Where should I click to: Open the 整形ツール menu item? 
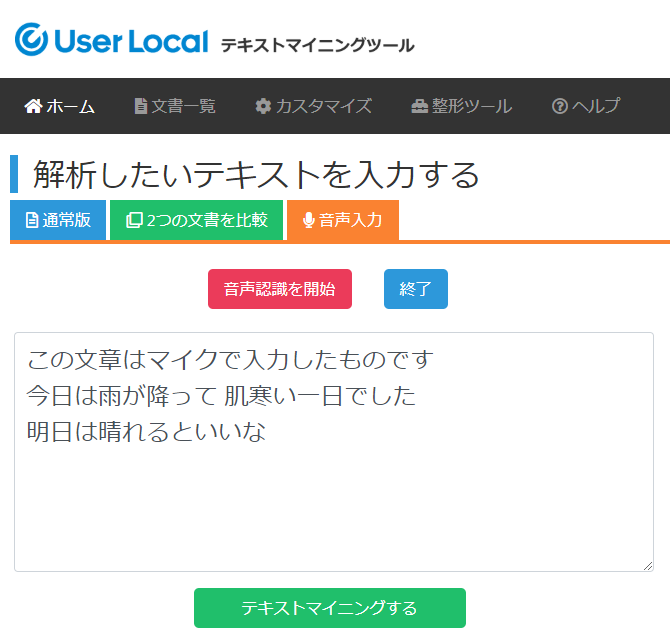pos(461,106)
